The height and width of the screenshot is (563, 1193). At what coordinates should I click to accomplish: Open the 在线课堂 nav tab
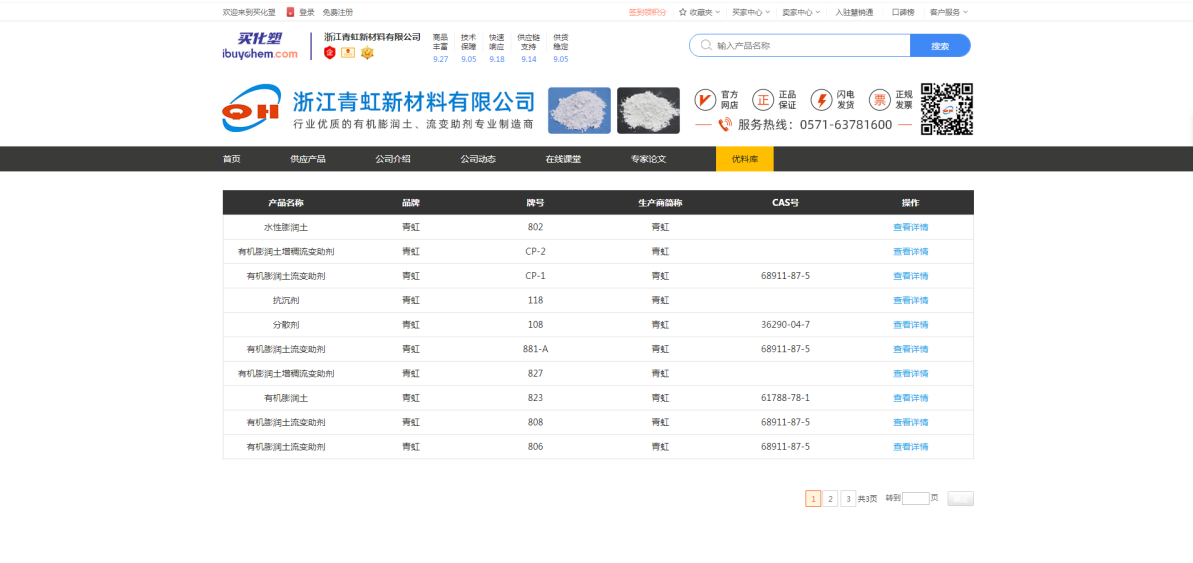click(563, 159)
